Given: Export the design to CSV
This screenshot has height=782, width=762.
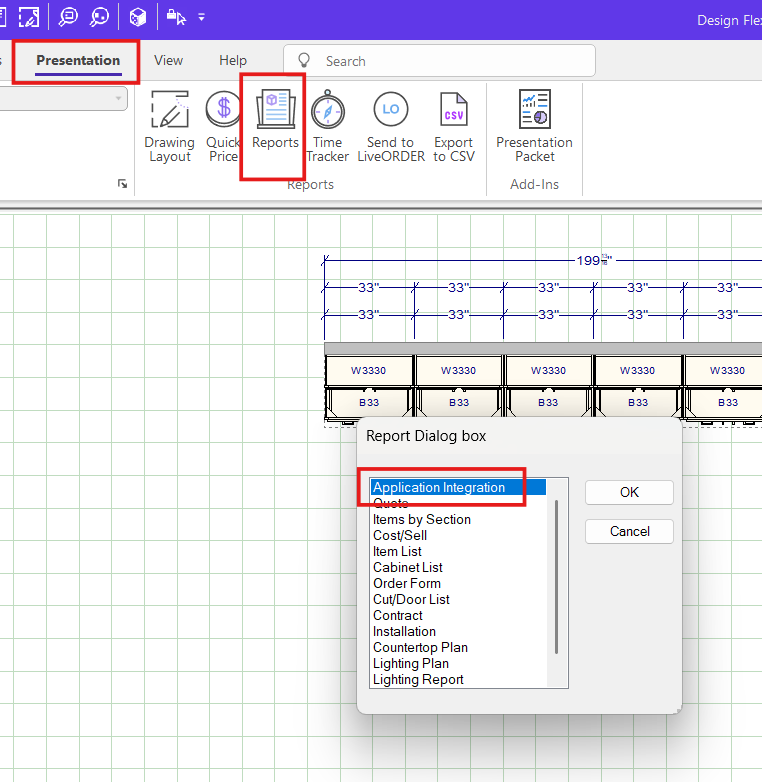Looking at the screenshot, I should click(x=453, y=127).
